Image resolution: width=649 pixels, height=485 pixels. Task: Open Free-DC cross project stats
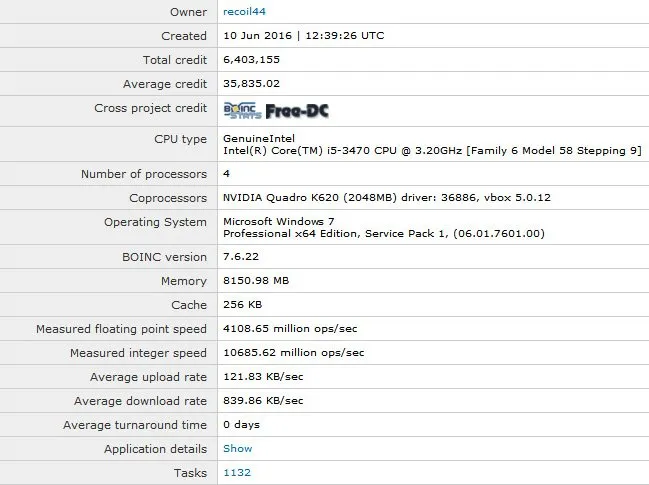click(x=297, y=111)
